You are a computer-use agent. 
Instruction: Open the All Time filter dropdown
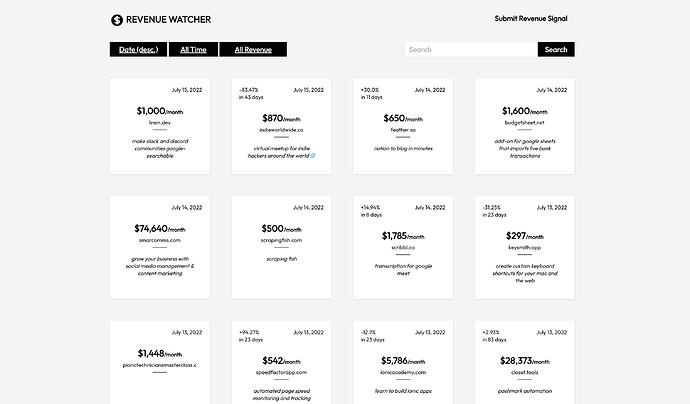(194, 49)
